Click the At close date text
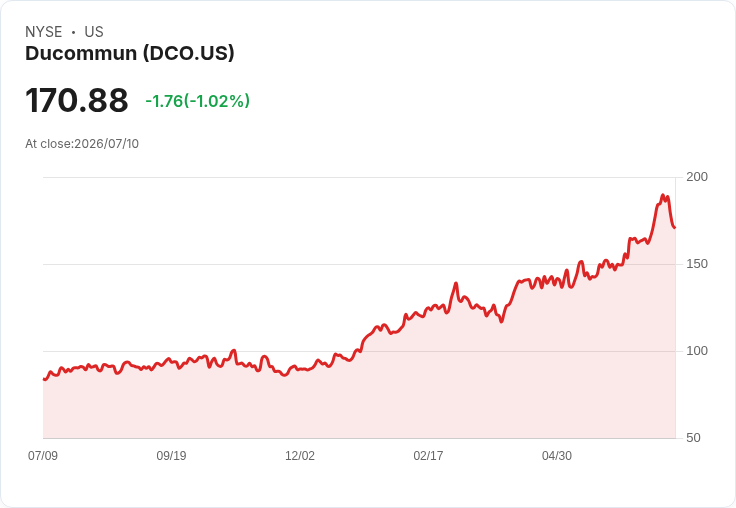 coord(82,144)
